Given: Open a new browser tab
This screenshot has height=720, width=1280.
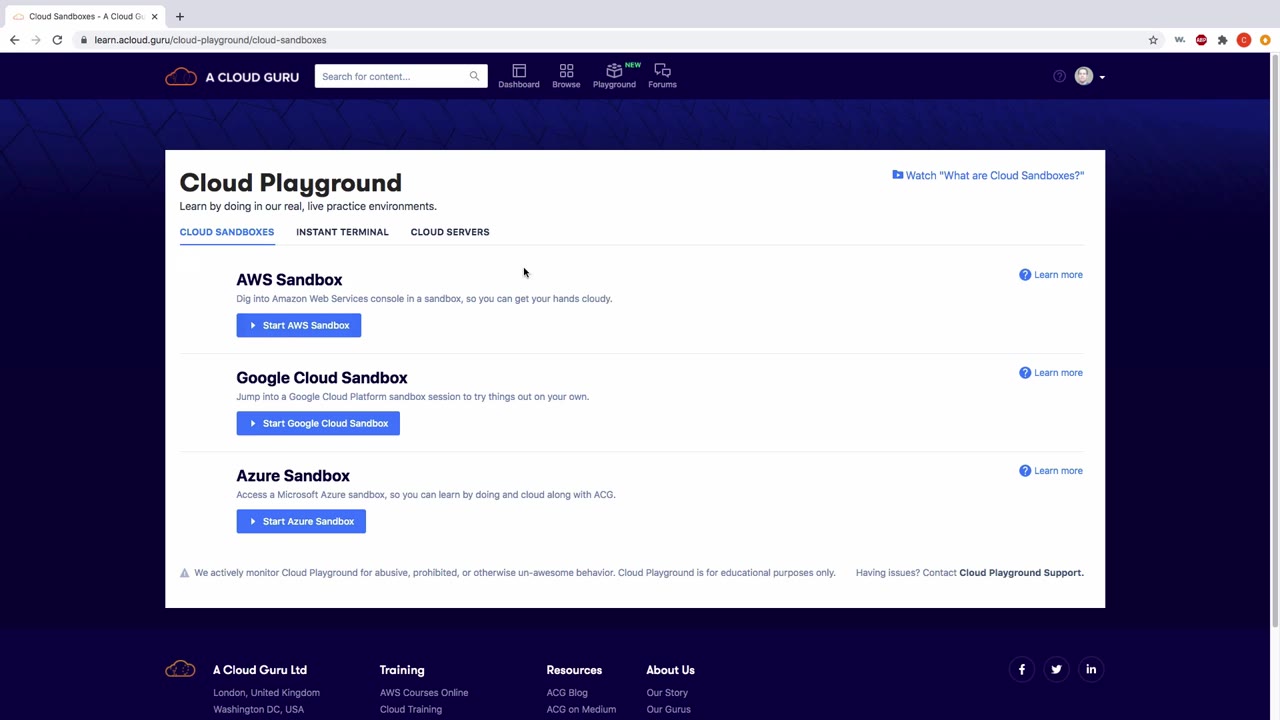Looking at the screenshot, I should (180, 16).
